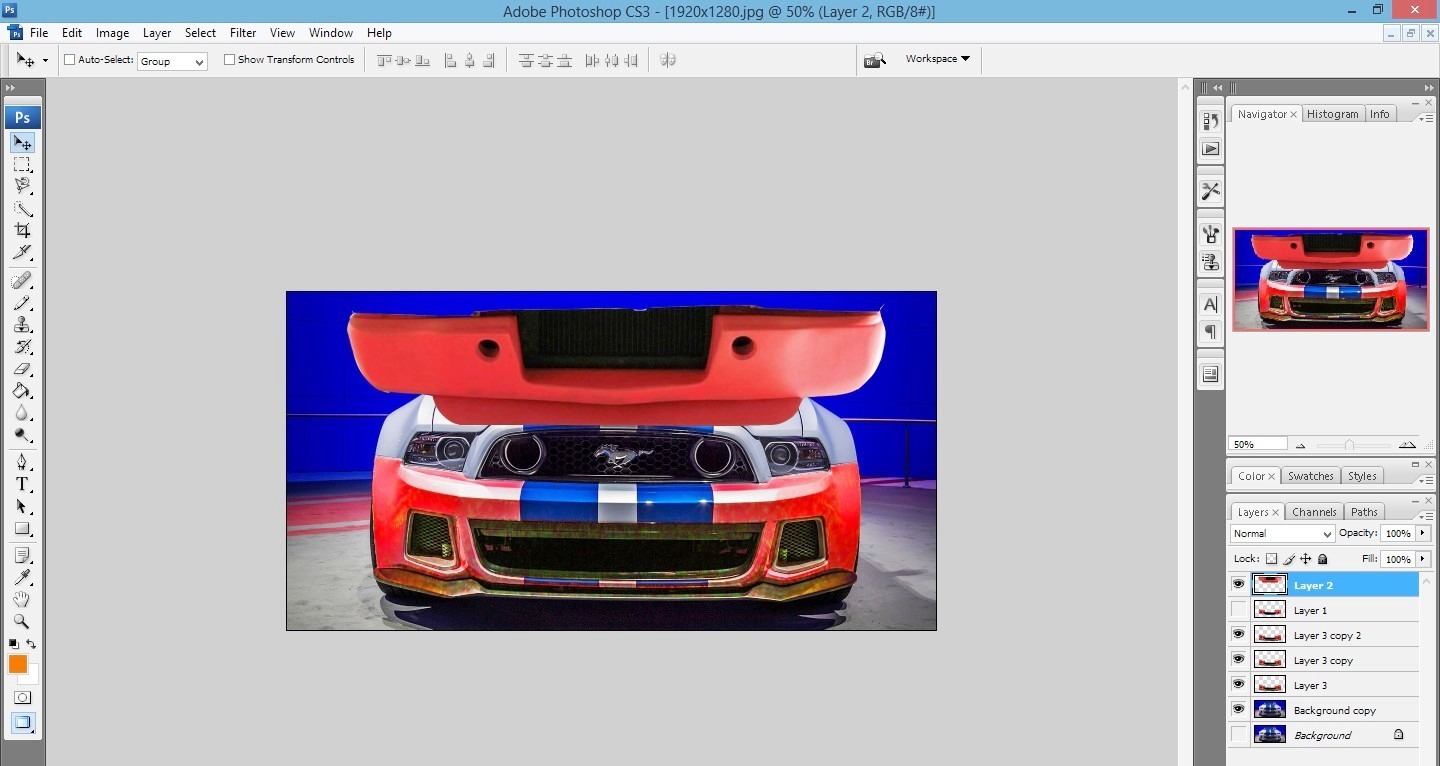Enable Auto-Select checkbox
This screenshot has height=766, width=1440.
pos(70,60)
